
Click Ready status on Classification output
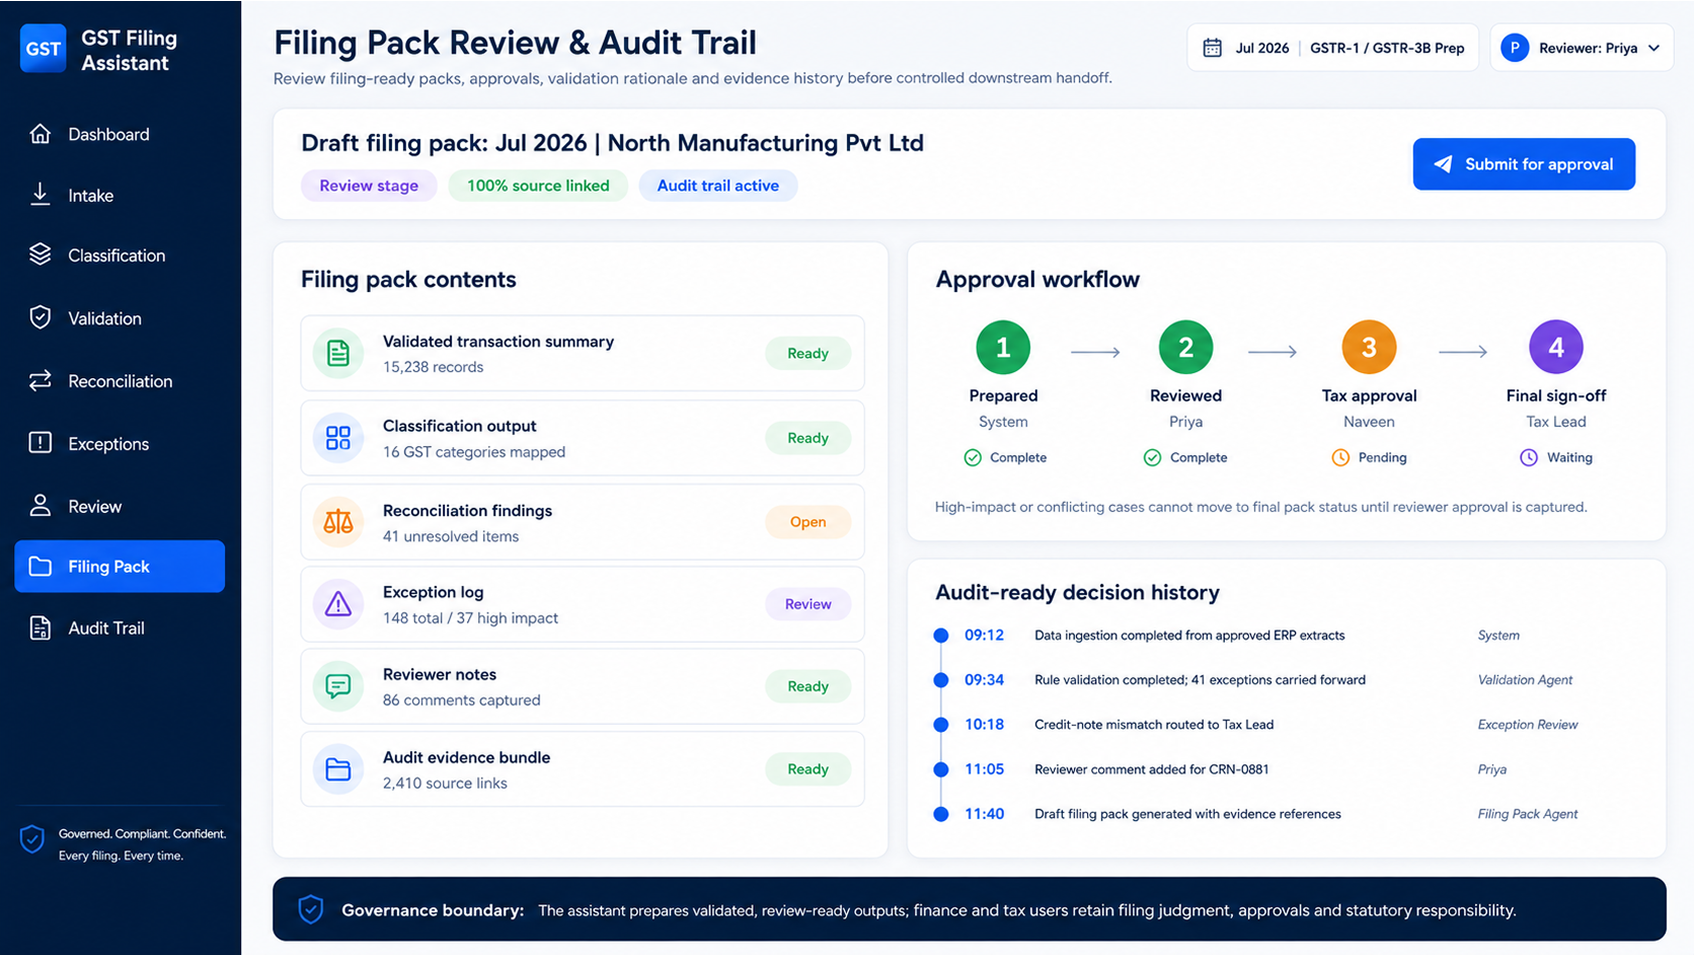tap(808, 438)
